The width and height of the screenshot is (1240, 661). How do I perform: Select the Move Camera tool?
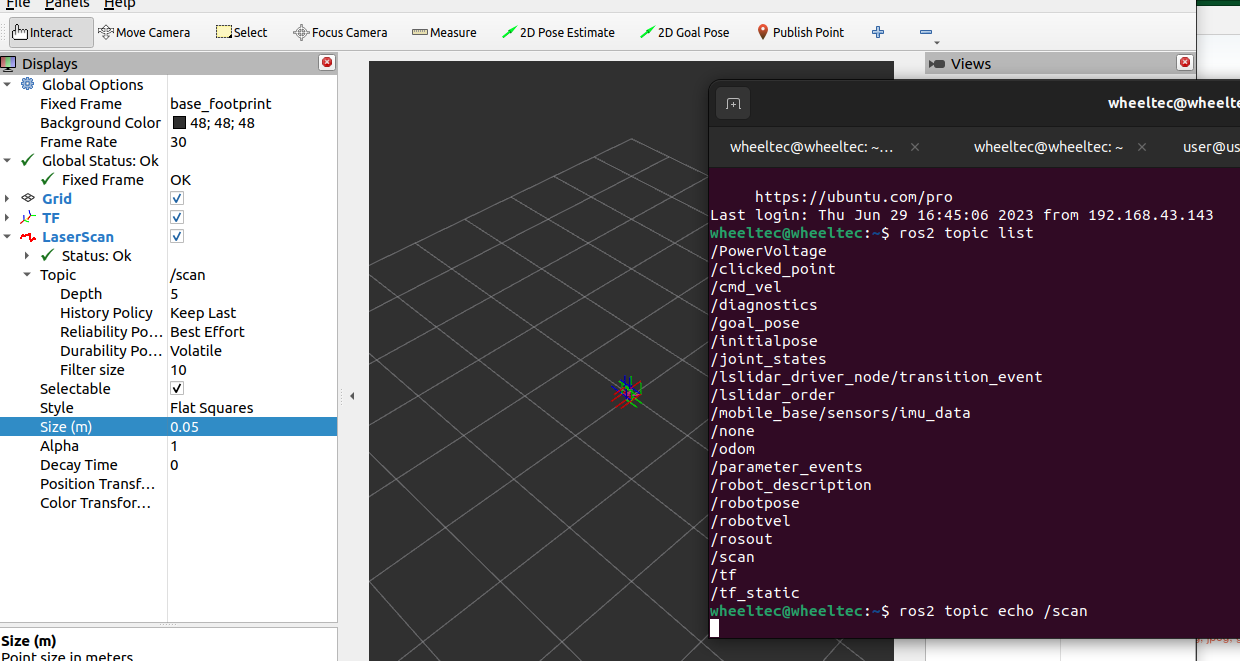(144, 32)
